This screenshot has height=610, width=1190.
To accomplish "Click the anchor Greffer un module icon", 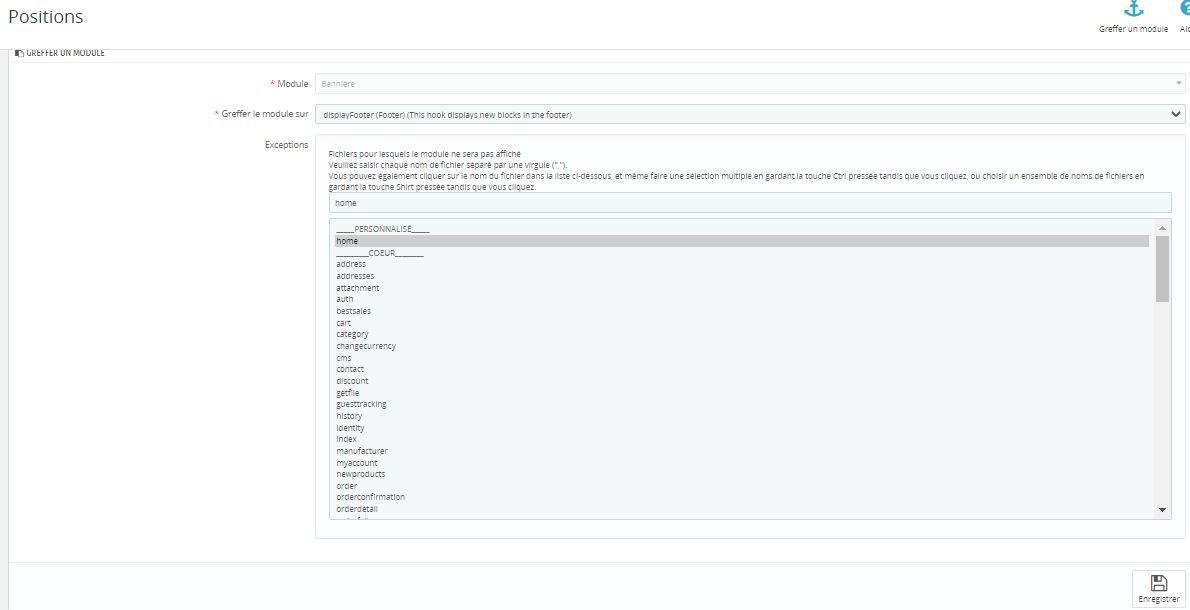I will [x=1133, y=9].
